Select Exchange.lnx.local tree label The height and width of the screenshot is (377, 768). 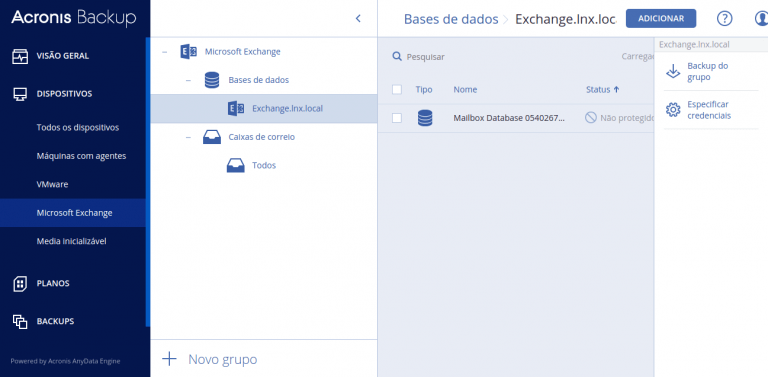(288, 109)
